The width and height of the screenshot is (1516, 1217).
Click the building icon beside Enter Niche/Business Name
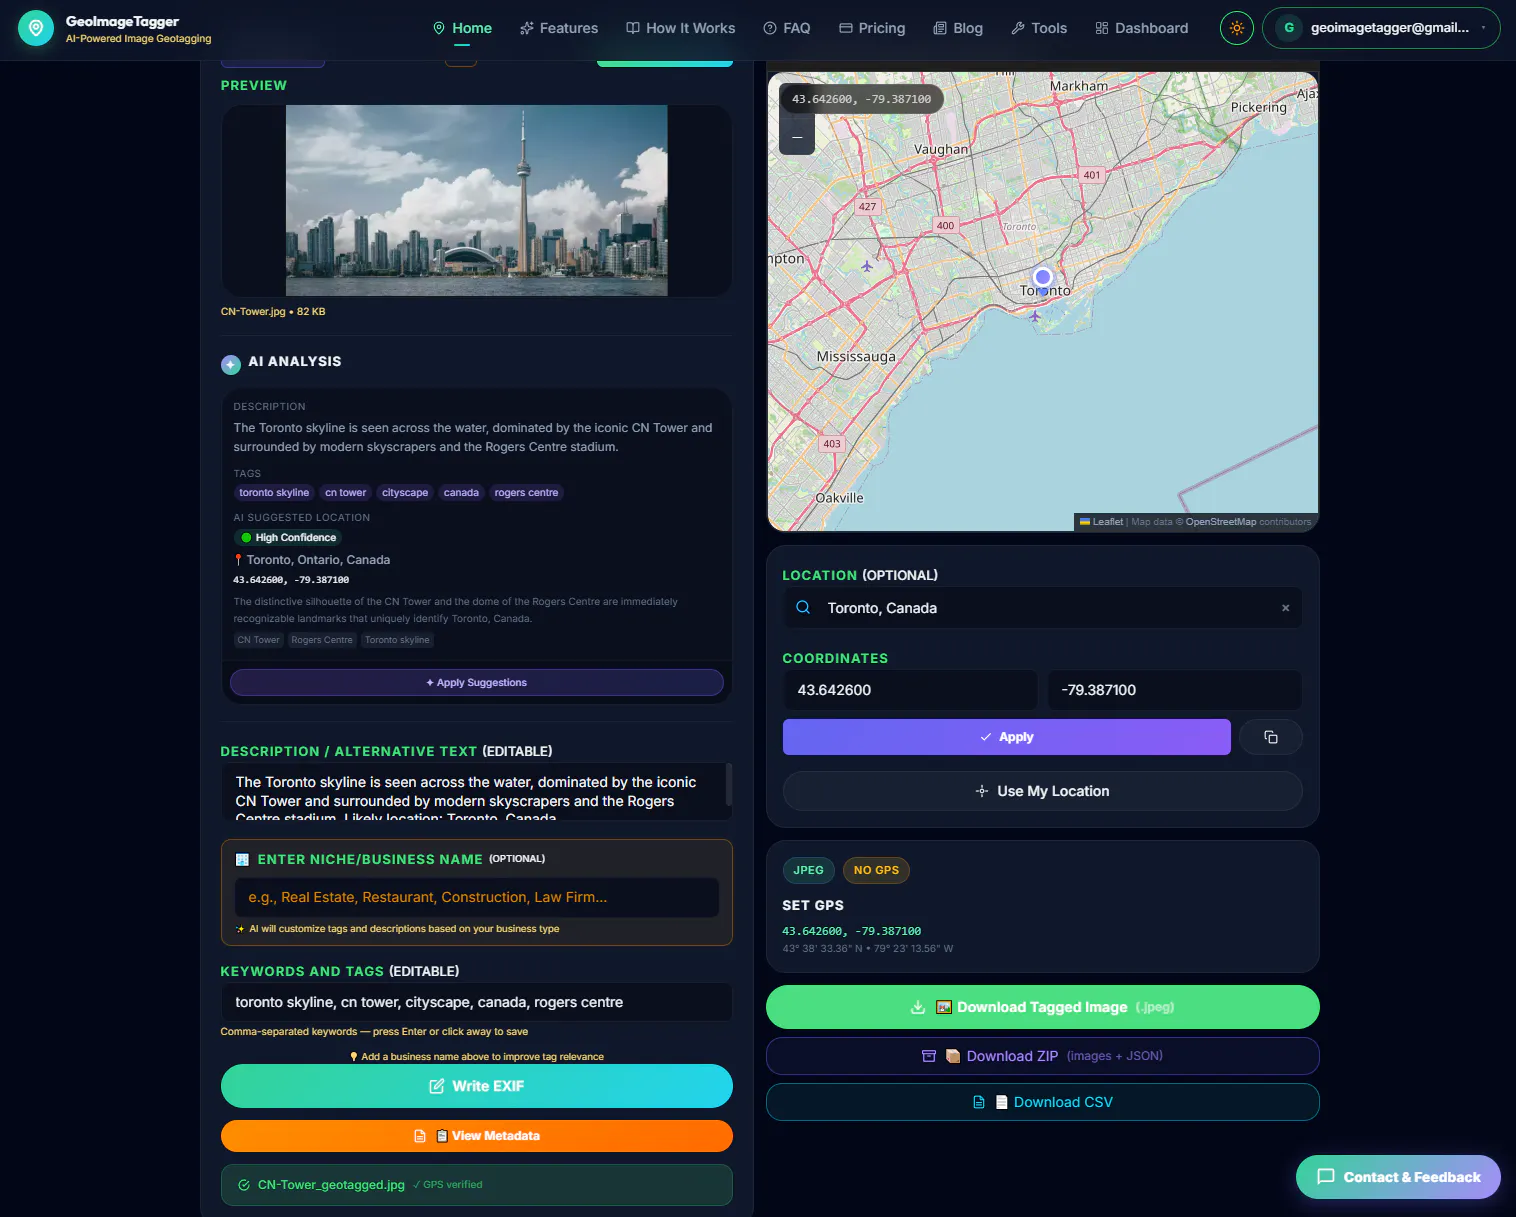[x=242, y=860]
